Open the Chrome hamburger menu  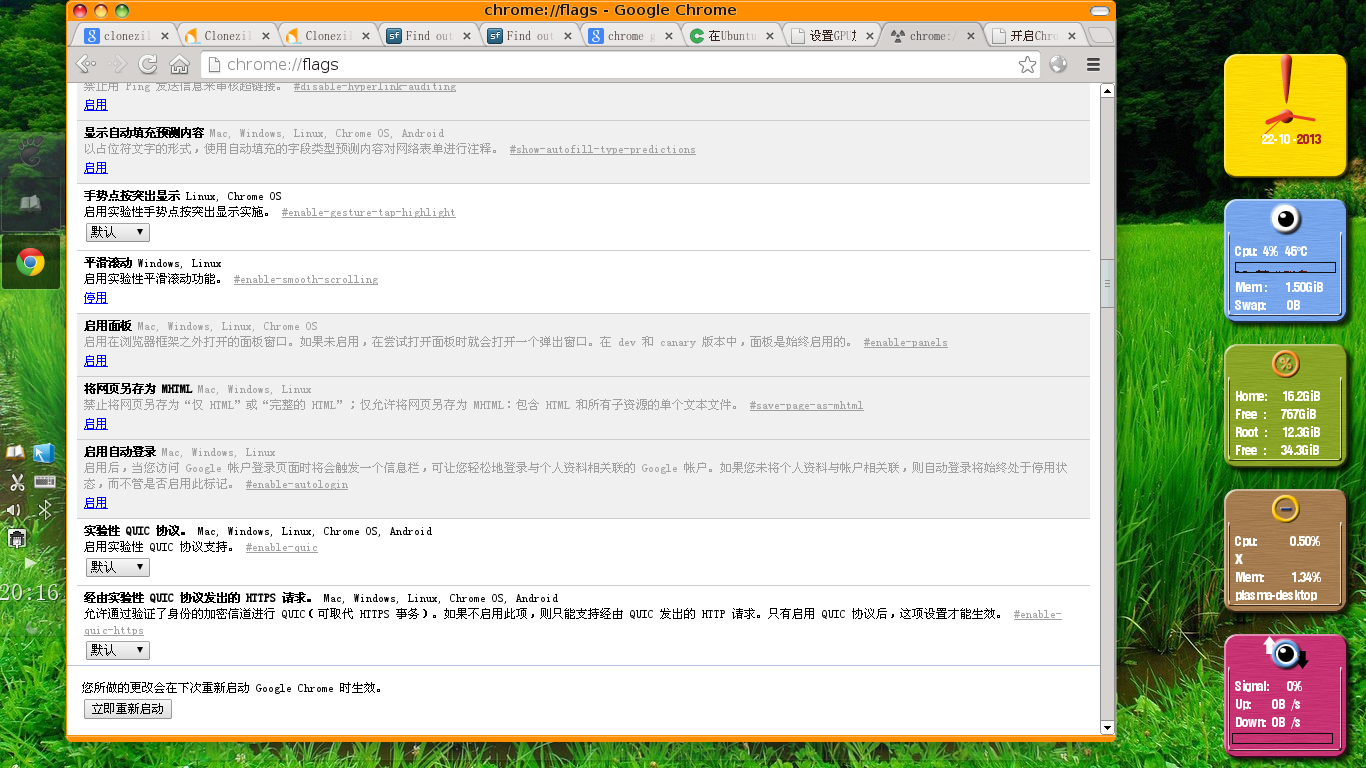pos(1093,65)
